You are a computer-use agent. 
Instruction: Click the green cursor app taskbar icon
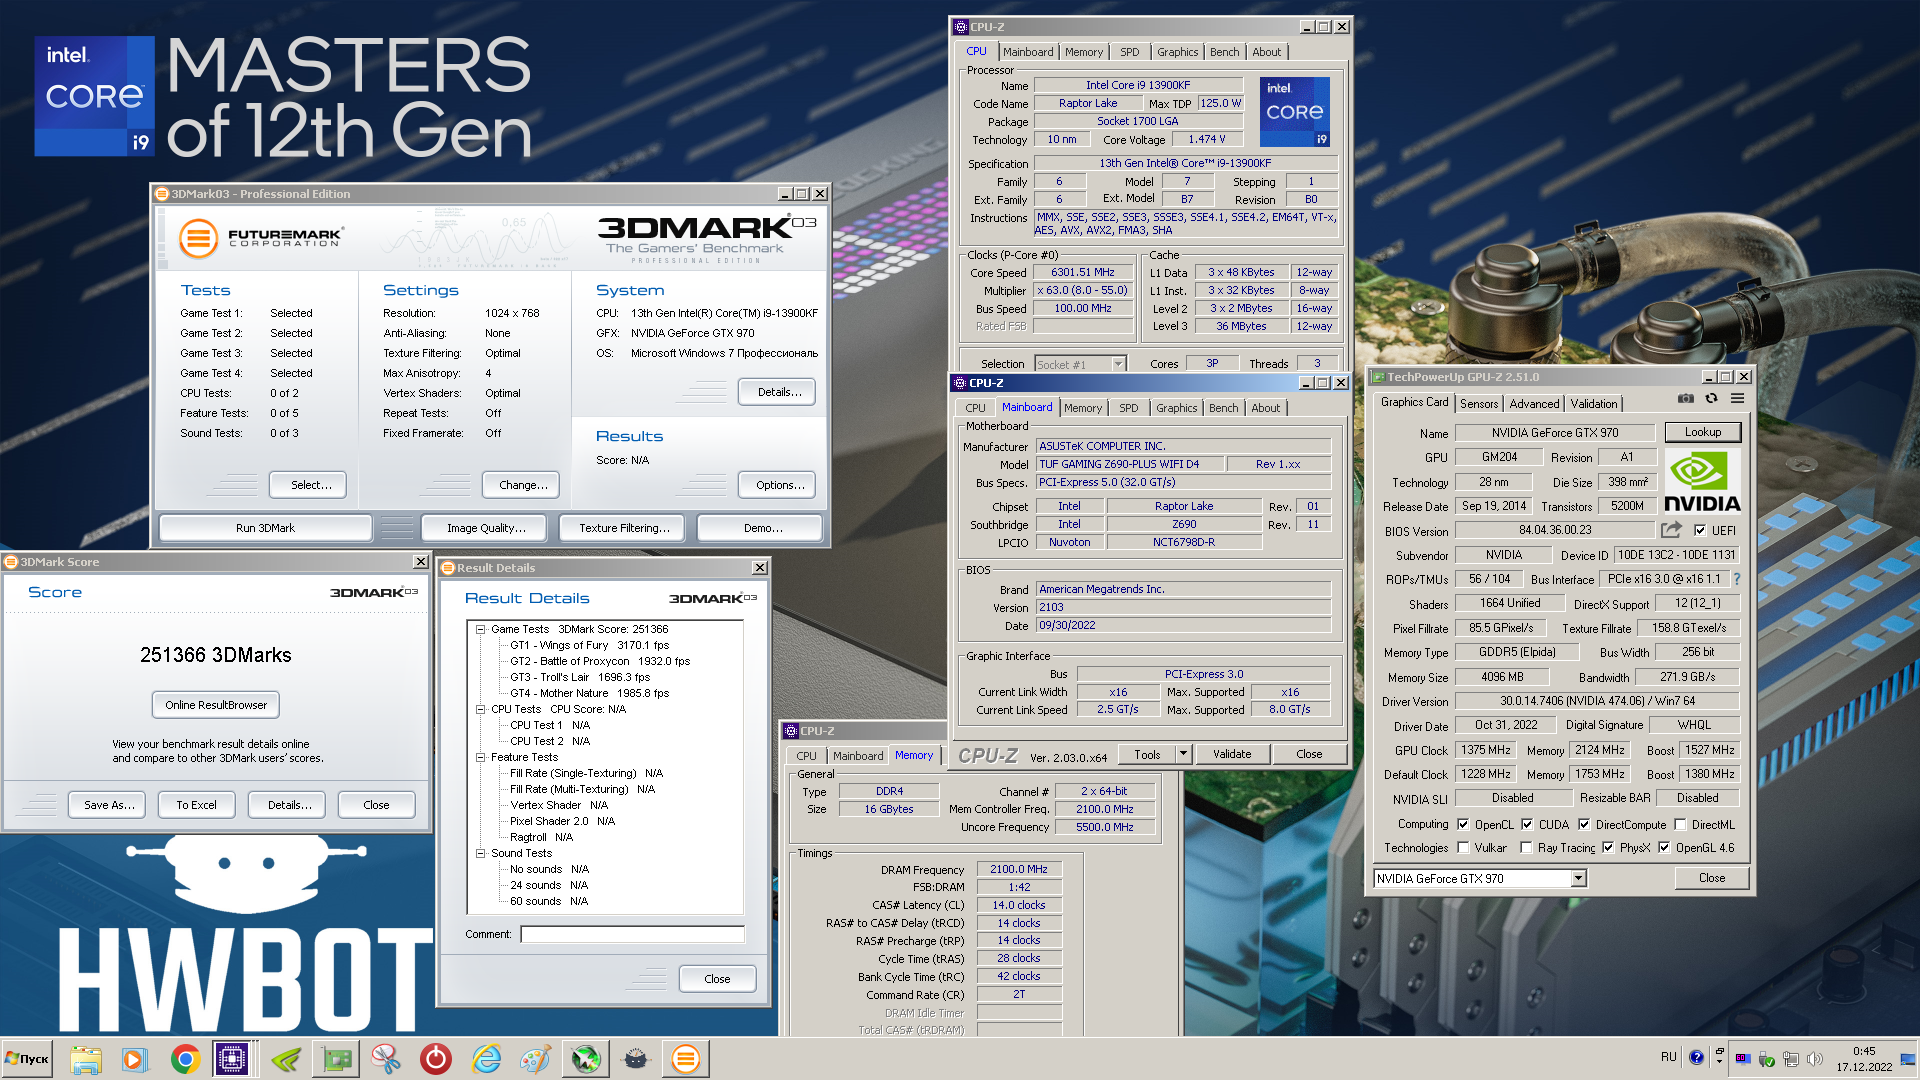click(586, 1059)
